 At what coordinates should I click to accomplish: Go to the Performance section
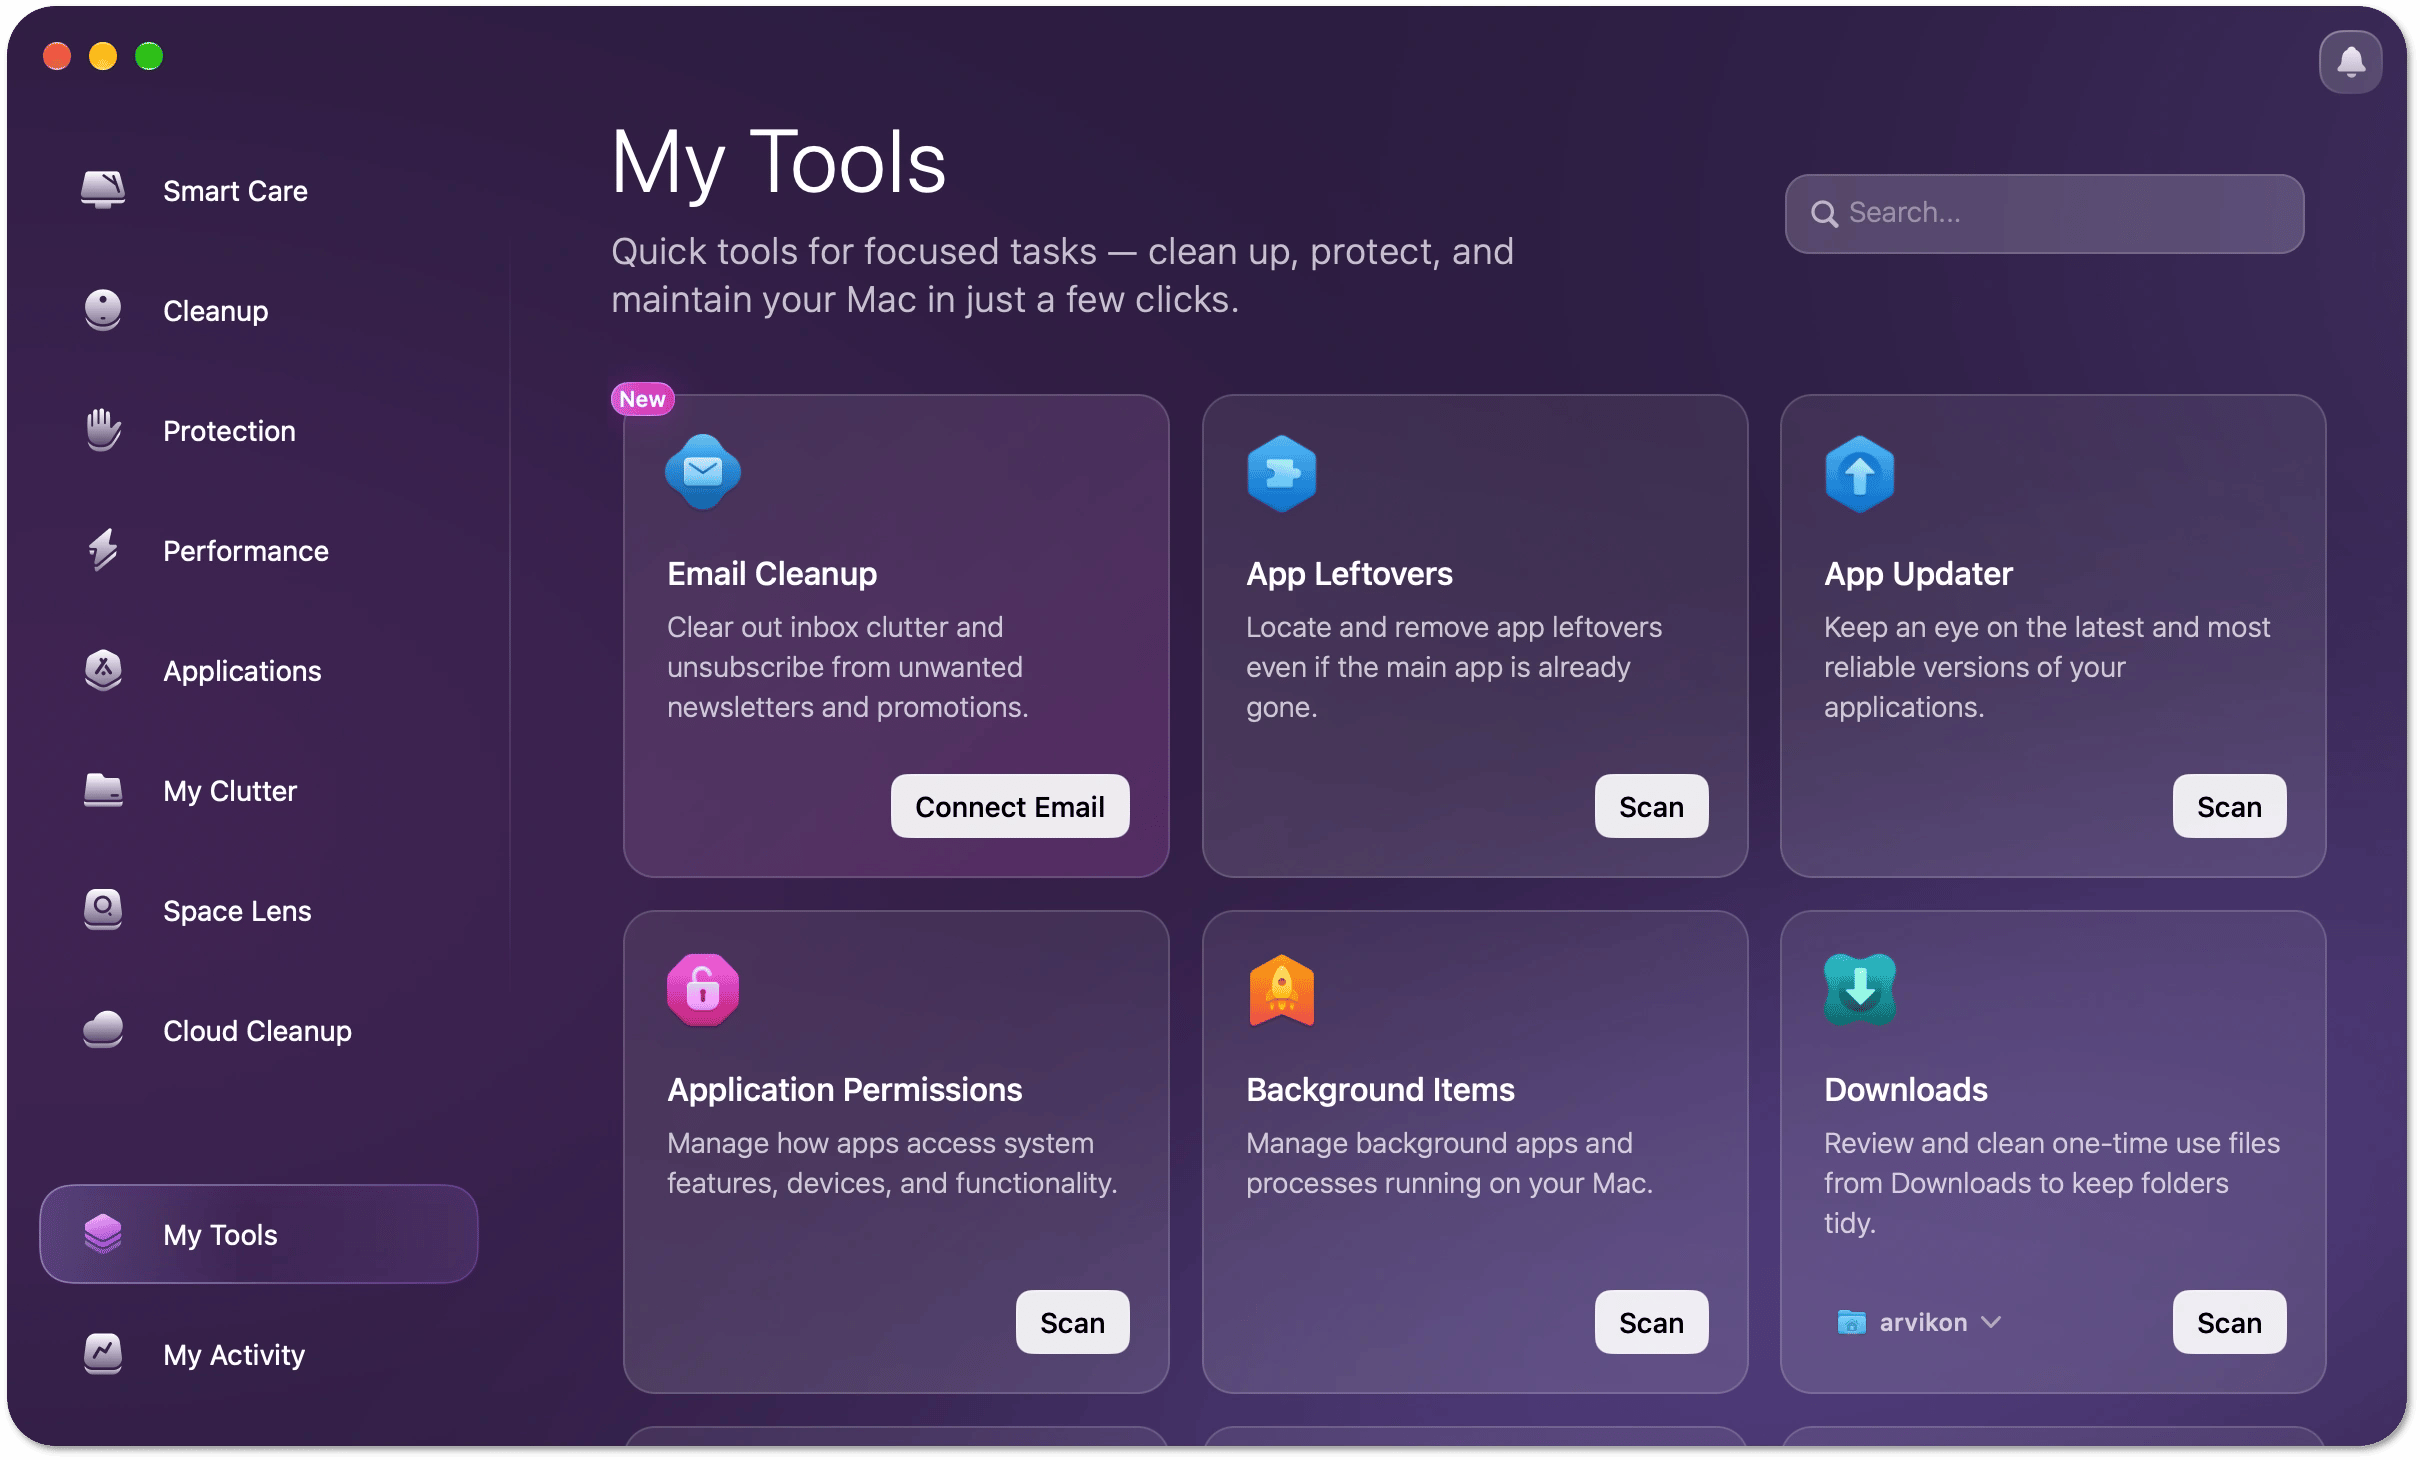click(x=245, y=550)
